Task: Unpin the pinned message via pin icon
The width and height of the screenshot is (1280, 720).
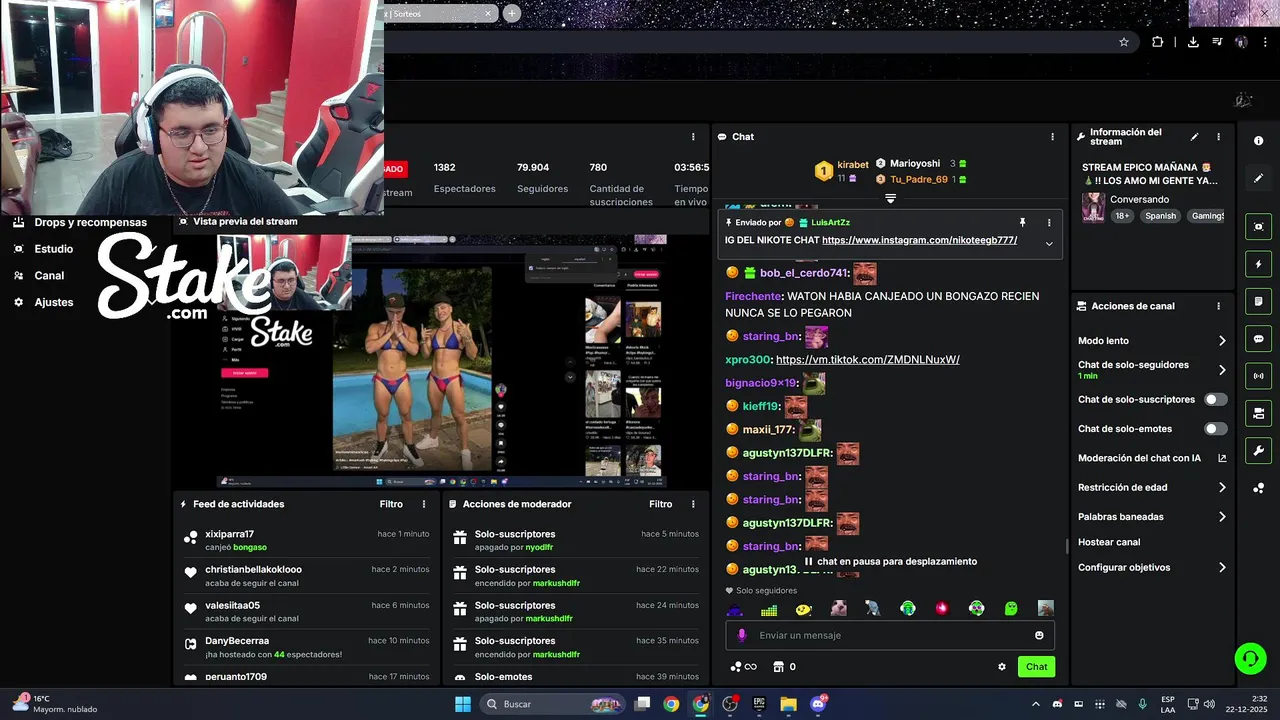Action: pos(1022,222)
